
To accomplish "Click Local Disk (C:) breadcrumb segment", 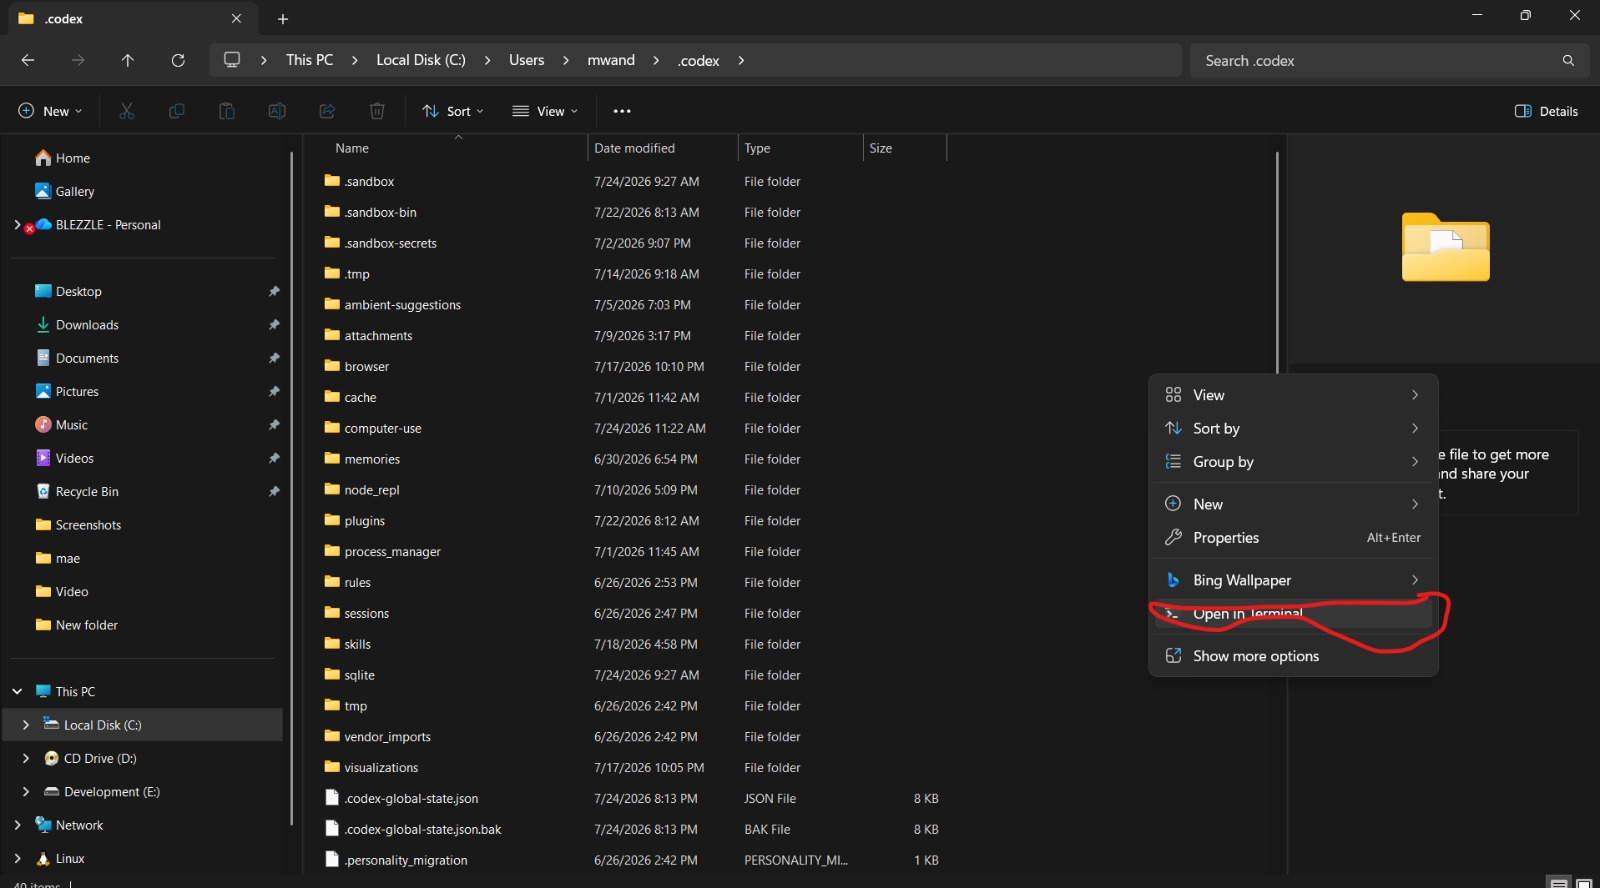I will (x=421, y=60).
